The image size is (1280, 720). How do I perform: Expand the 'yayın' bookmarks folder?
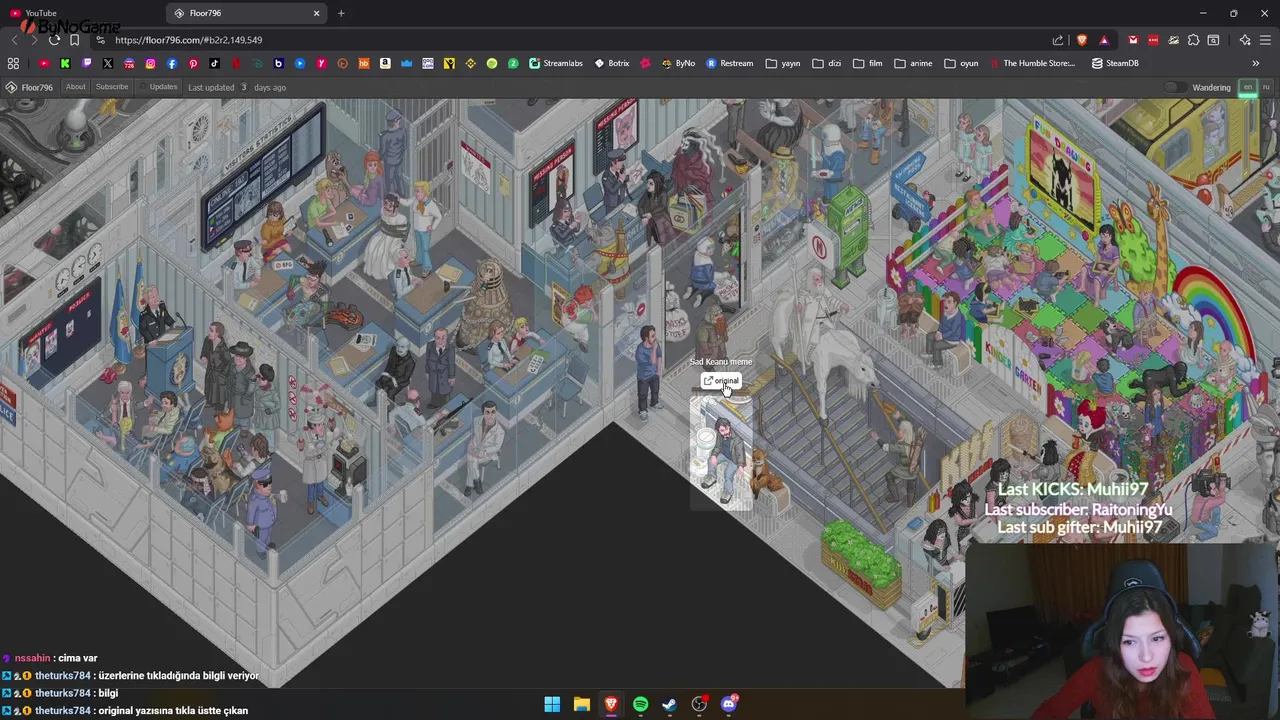783,63
